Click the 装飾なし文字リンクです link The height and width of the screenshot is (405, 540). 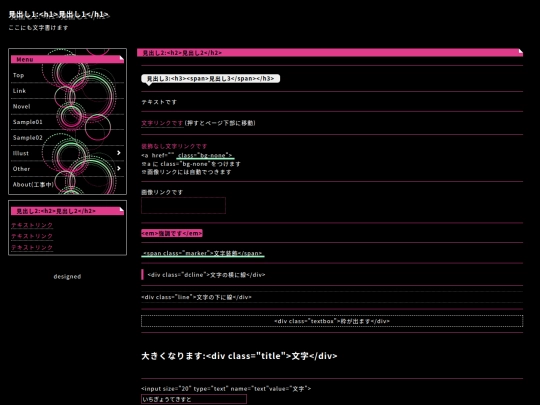point(174,146)
